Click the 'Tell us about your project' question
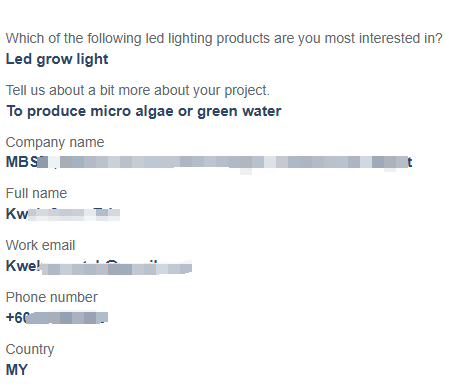Viewport: 449px width, 390px height. (138, 91)
